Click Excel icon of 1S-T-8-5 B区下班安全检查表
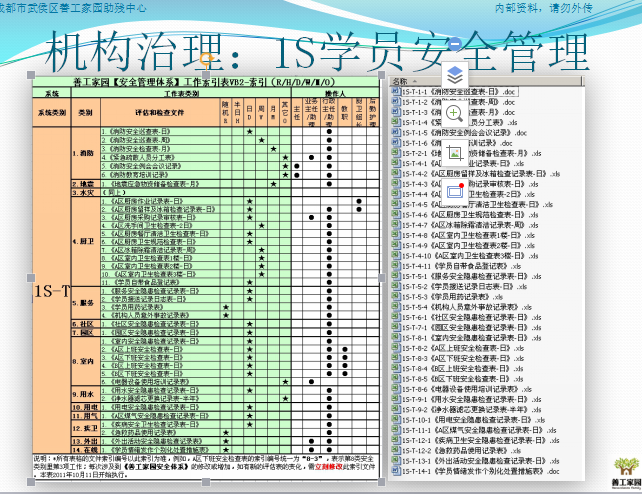 point(396,379)
